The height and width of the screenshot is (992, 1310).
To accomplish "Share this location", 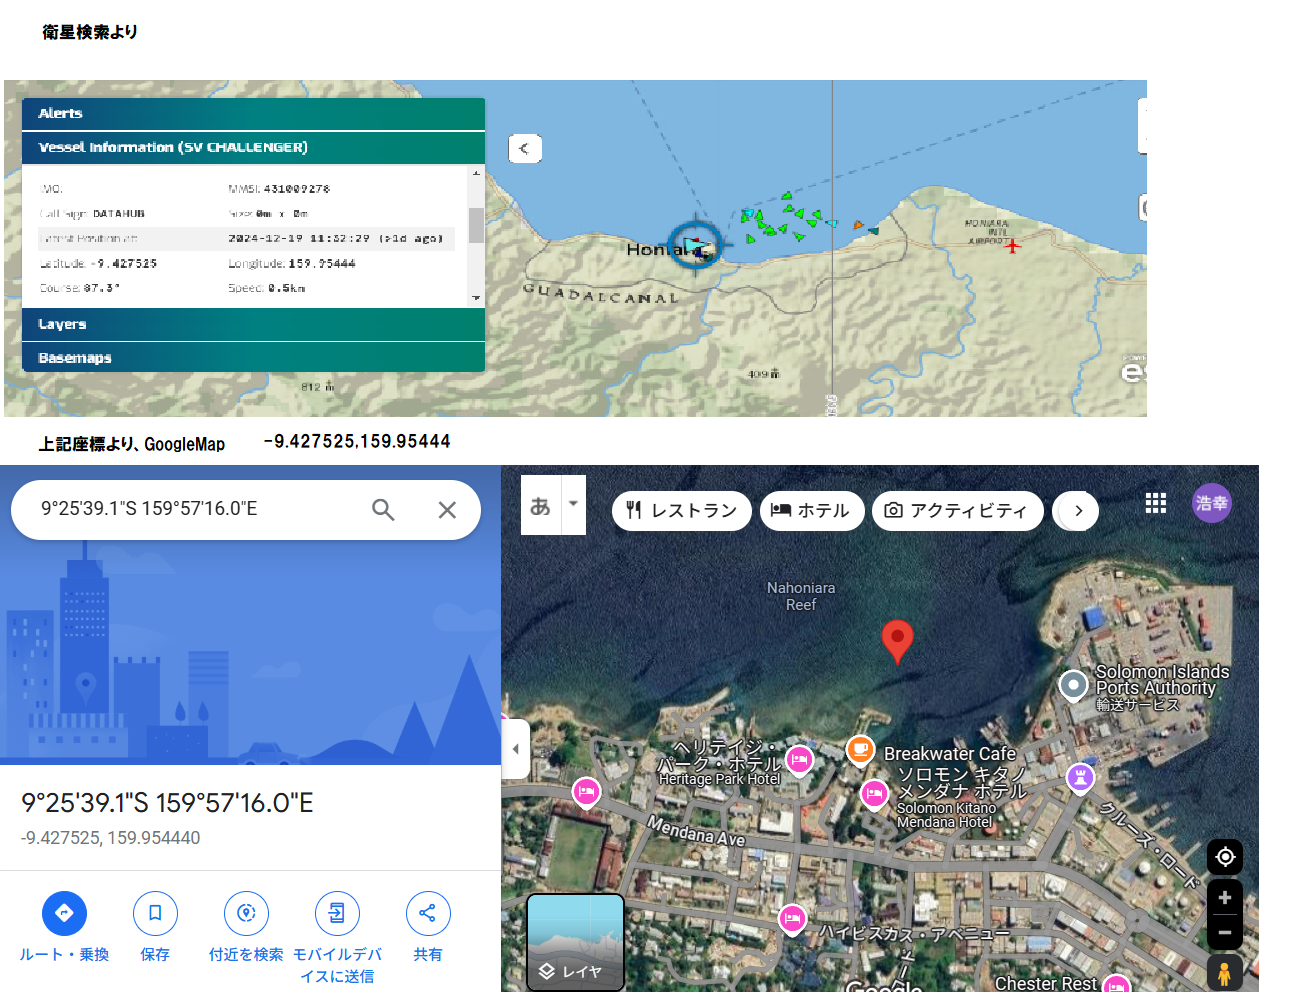I will (428, 913).
